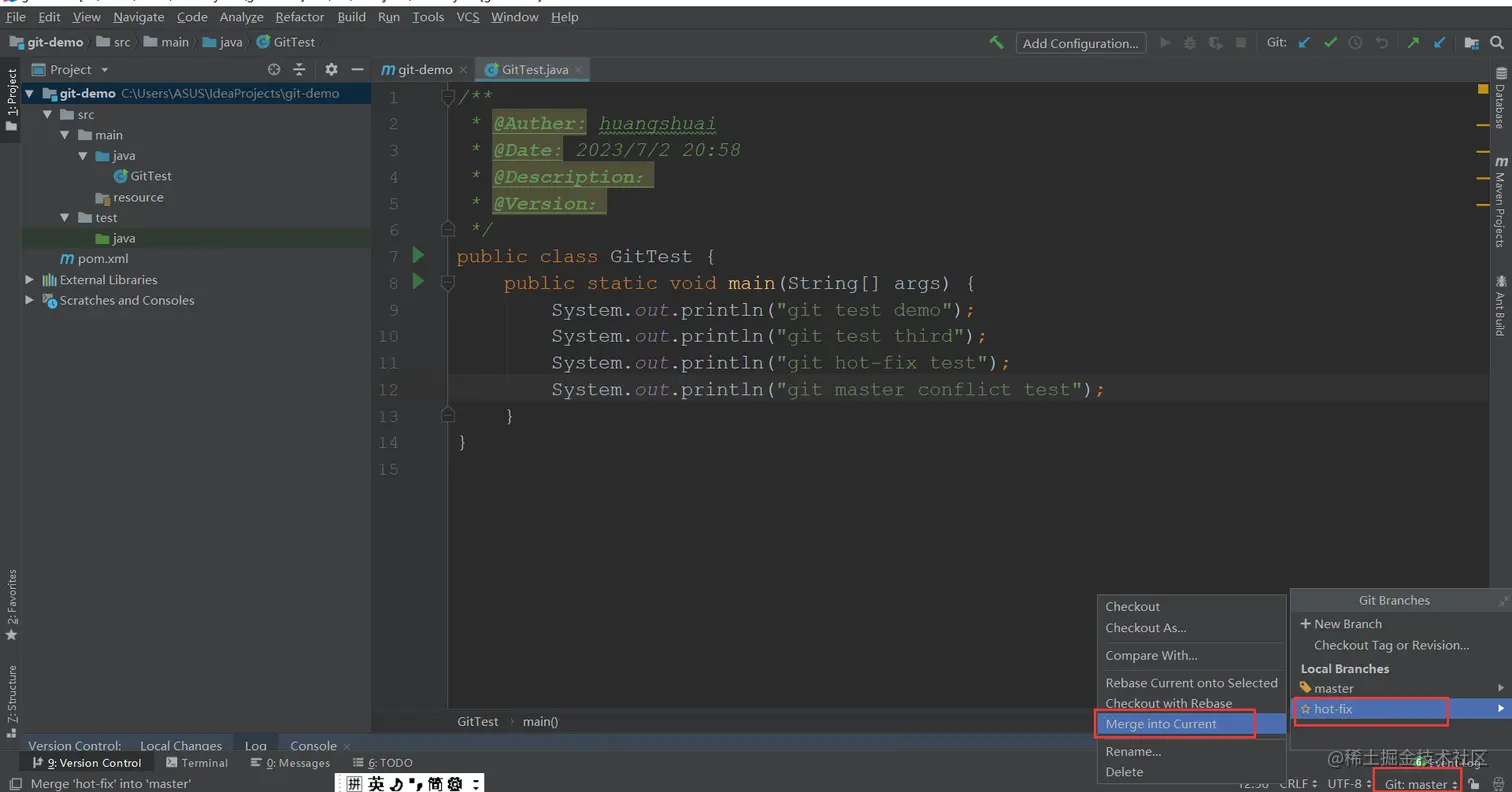Open the VCS menu

[468, 17]
